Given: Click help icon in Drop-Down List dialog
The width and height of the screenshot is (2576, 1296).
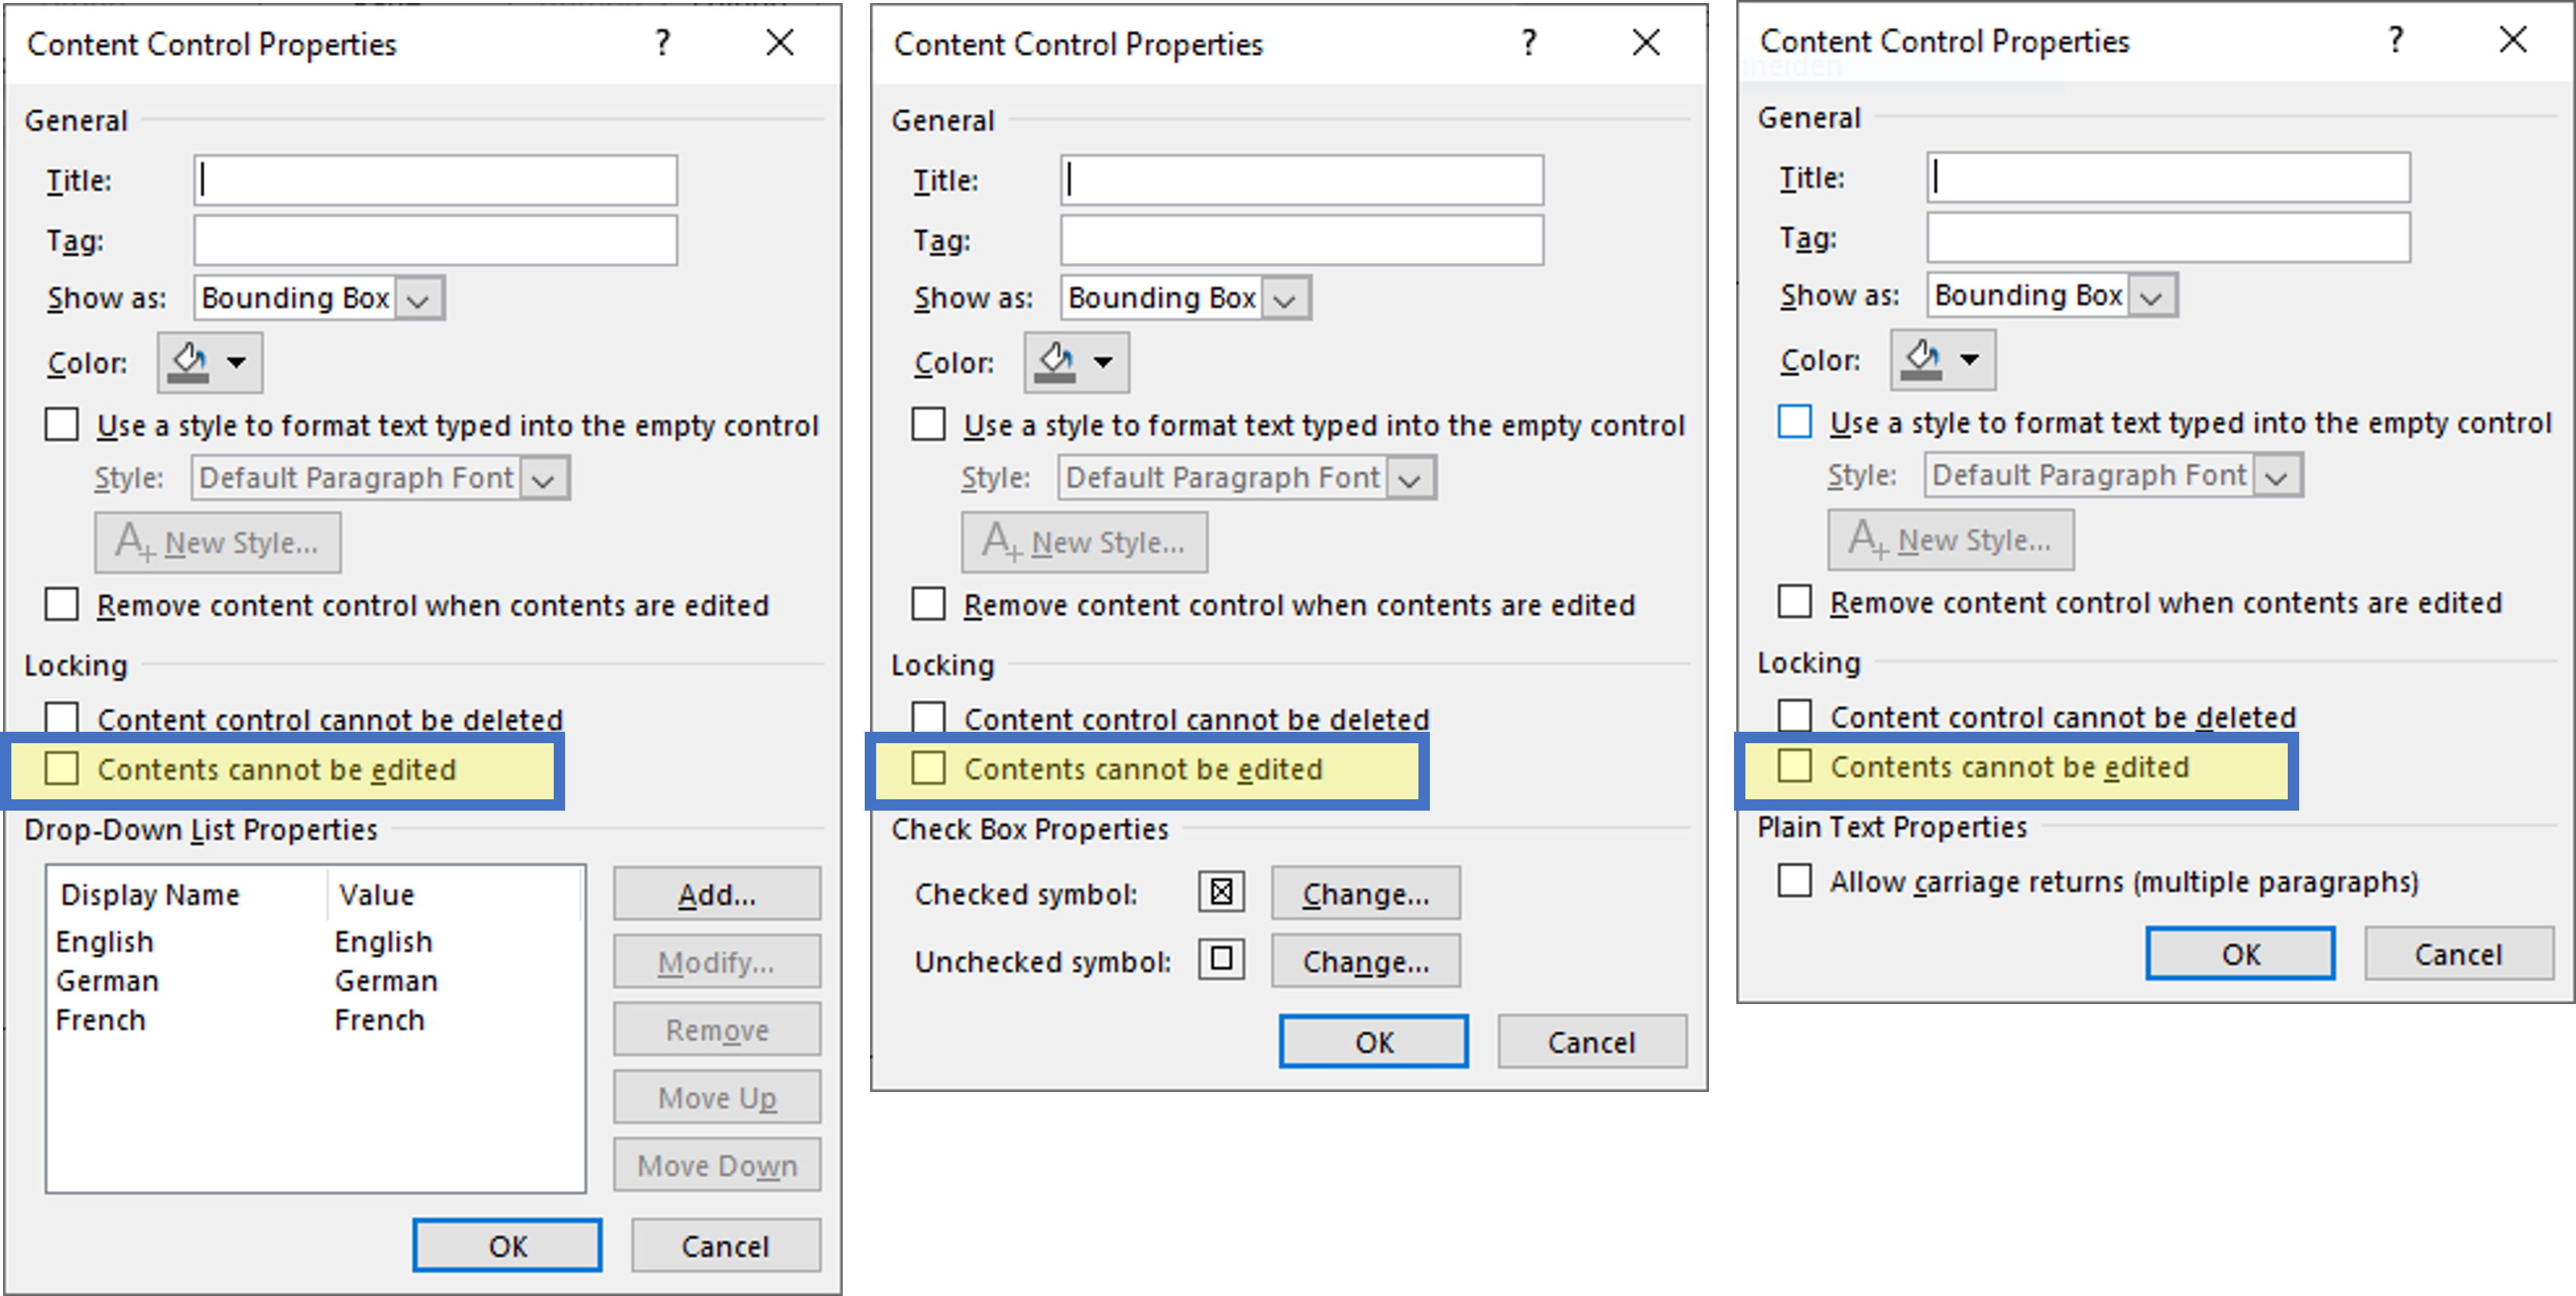Looking at the screenshot, I should coord(662,42).
